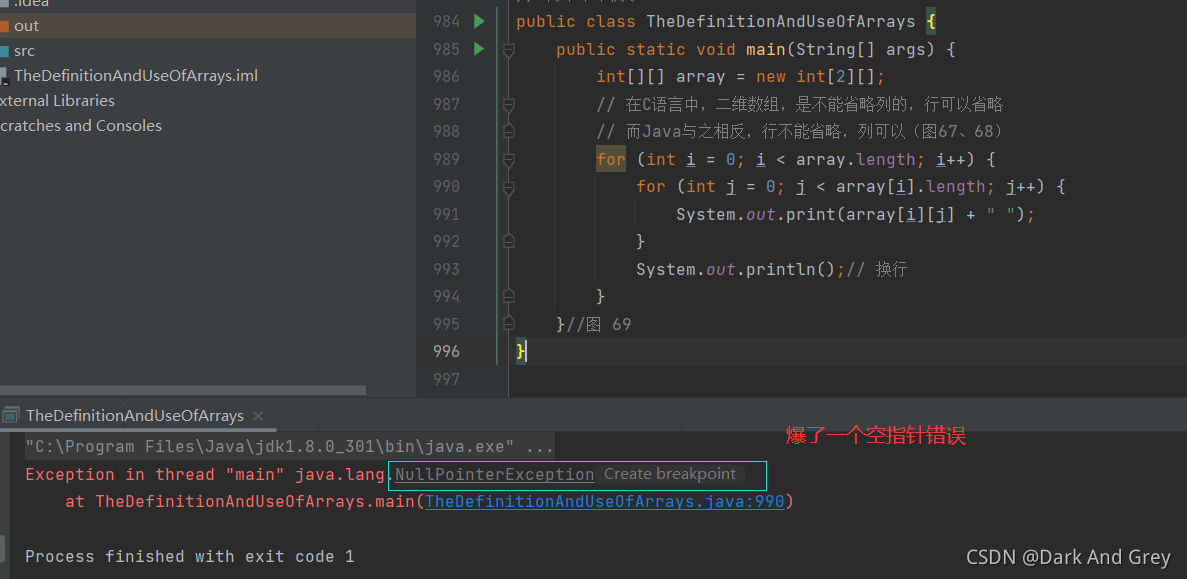Click line number 997 in gutter
1187x579 pixels.
point(446,378)
